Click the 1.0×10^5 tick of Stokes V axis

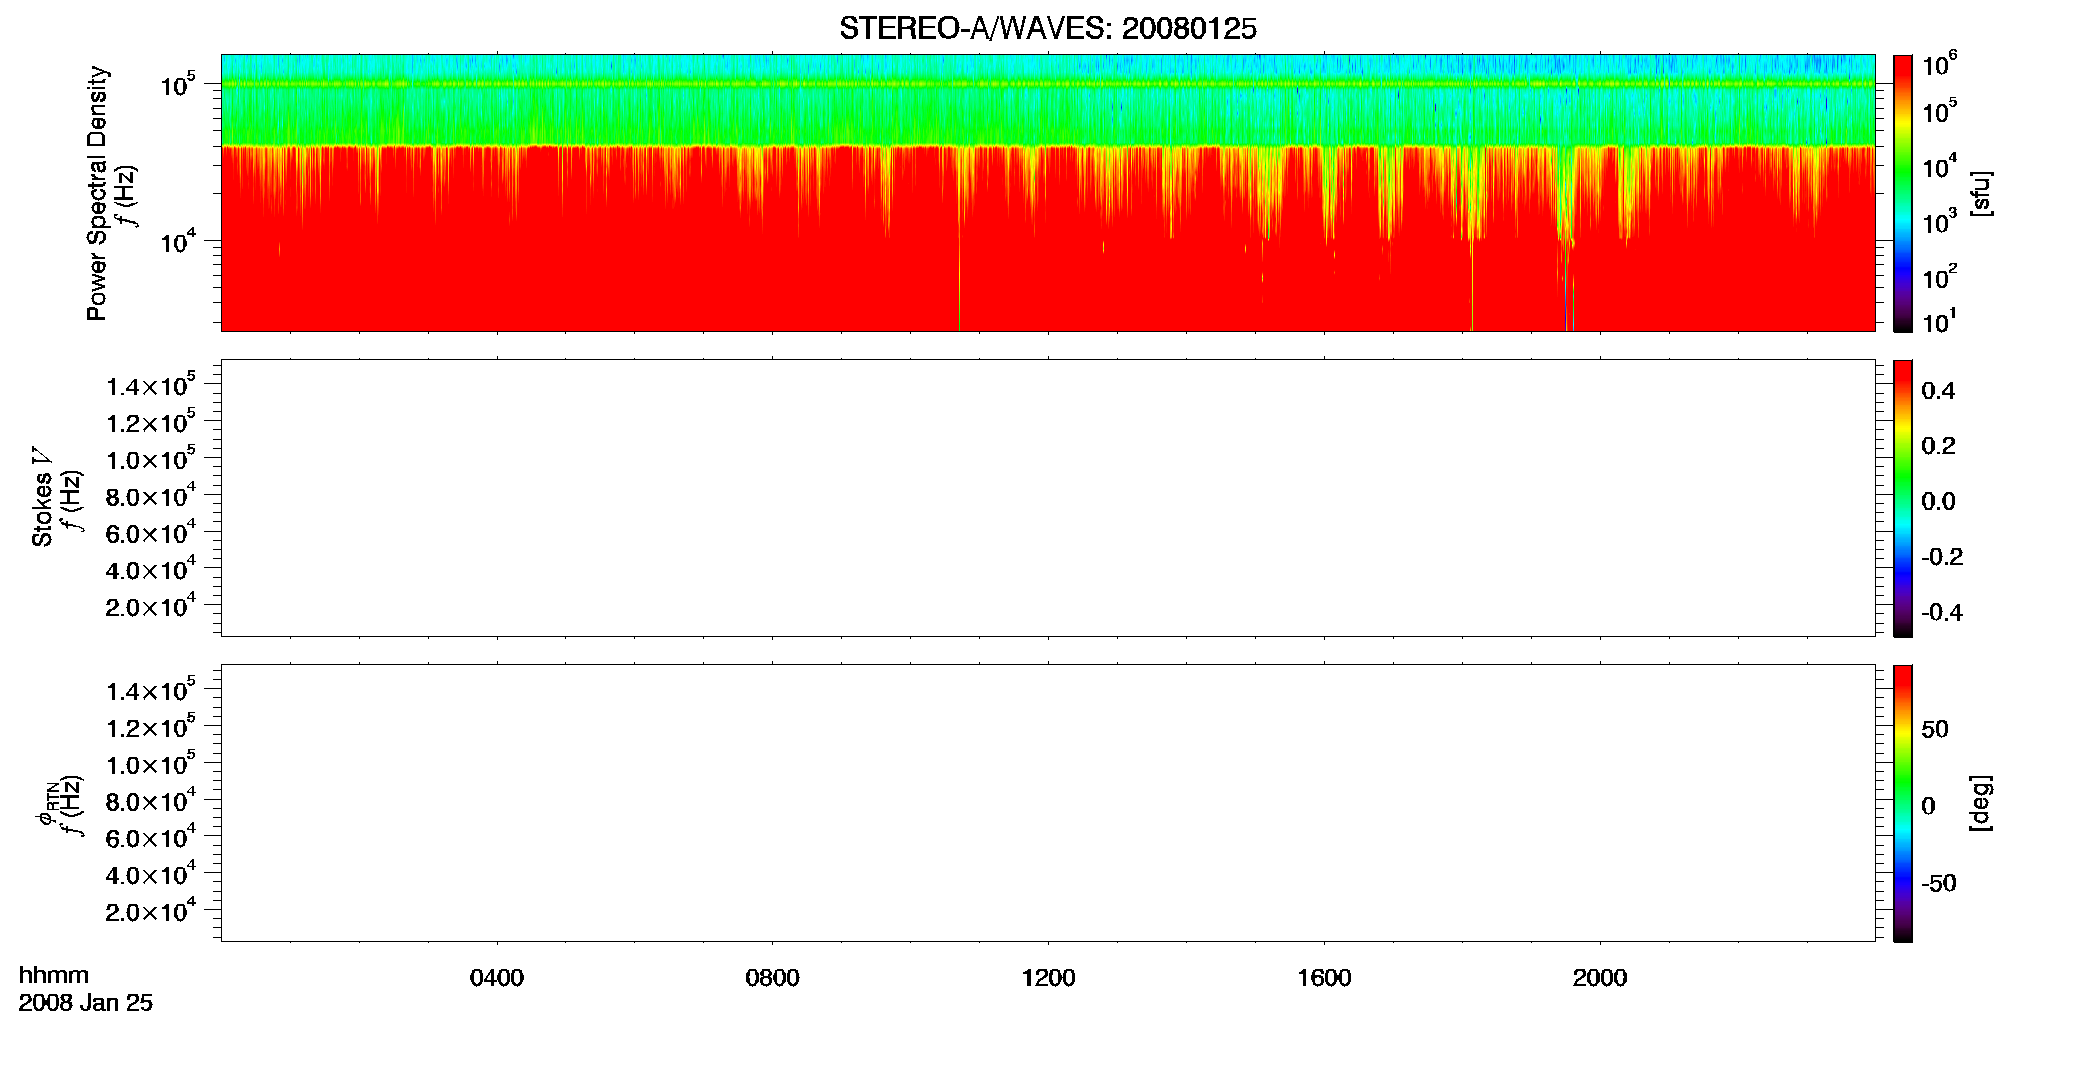coord(151,459)
